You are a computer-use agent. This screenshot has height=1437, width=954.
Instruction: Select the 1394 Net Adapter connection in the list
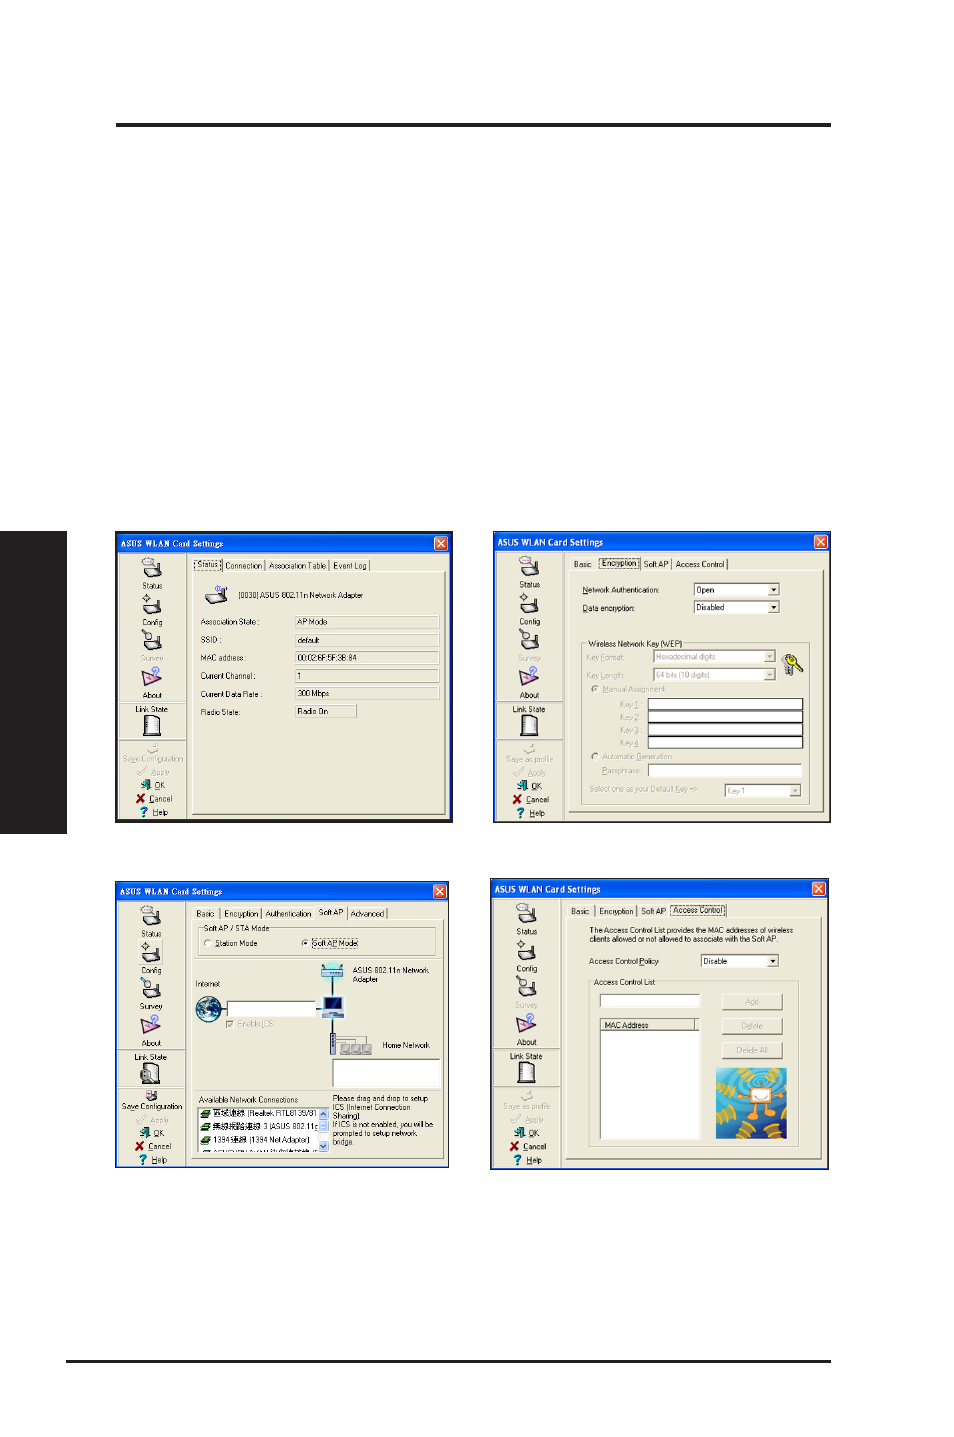point(255,1140)
